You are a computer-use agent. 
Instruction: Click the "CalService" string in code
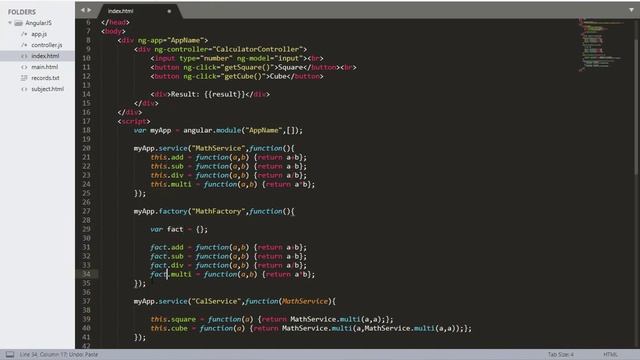(216, 301)
